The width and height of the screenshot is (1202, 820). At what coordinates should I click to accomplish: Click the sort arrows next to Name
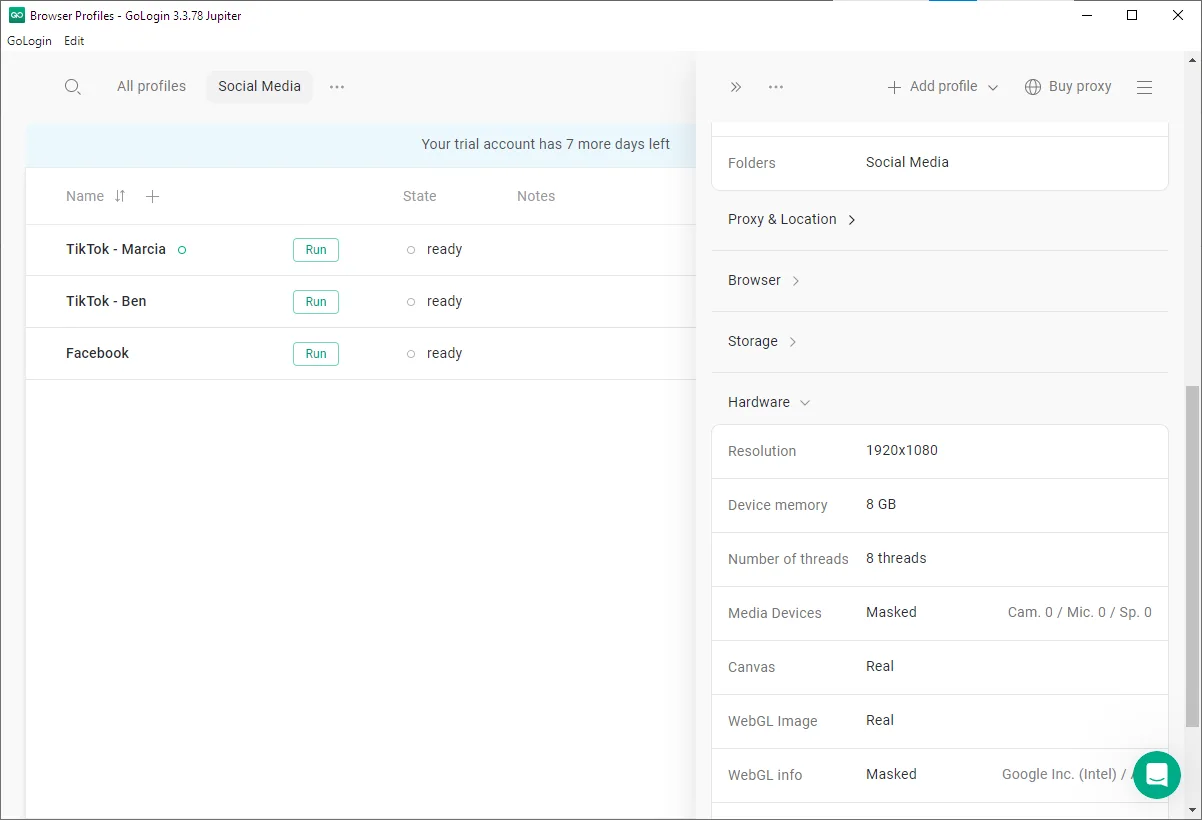click(x=120, y=196)
